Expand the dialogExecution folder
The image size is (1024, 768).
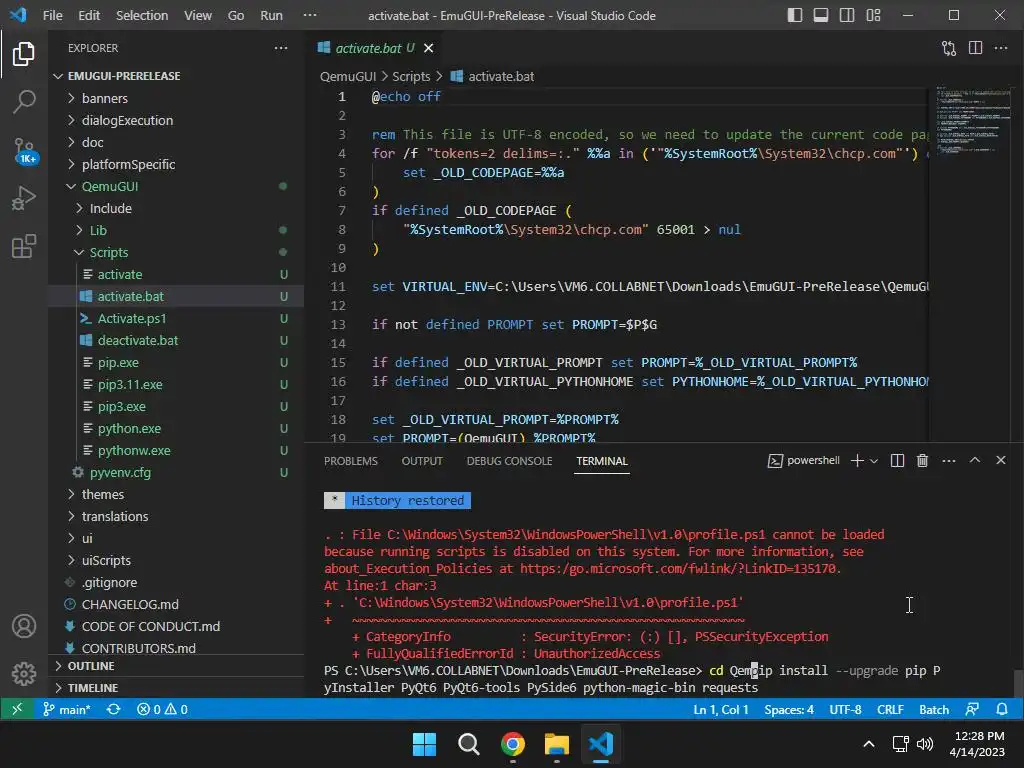(176, 121)
